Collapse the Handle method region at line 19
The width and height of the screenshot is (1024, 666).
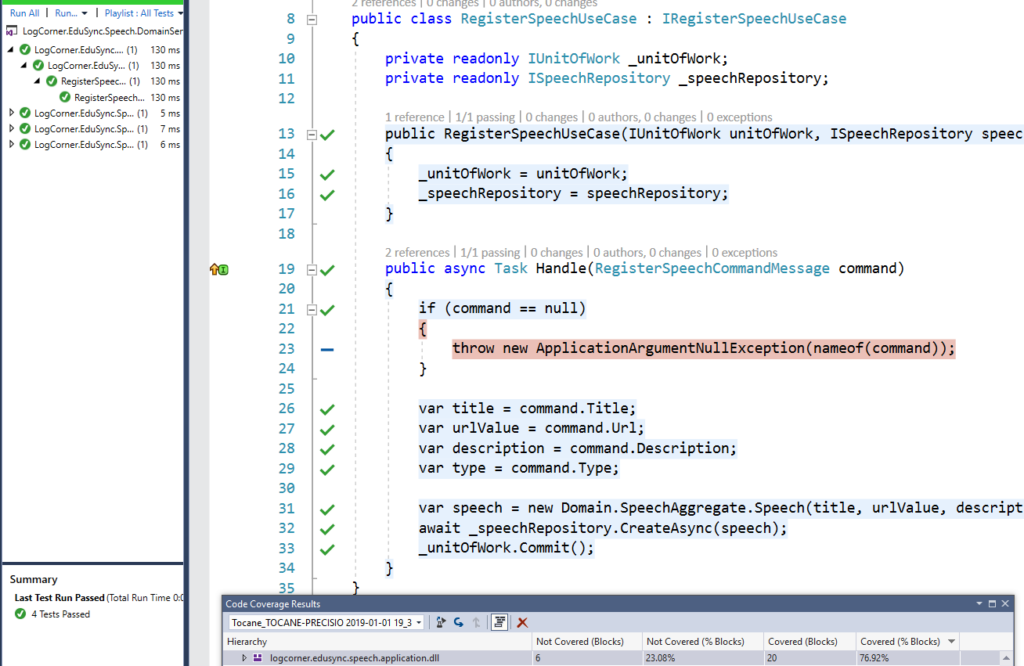pos(311,268)
